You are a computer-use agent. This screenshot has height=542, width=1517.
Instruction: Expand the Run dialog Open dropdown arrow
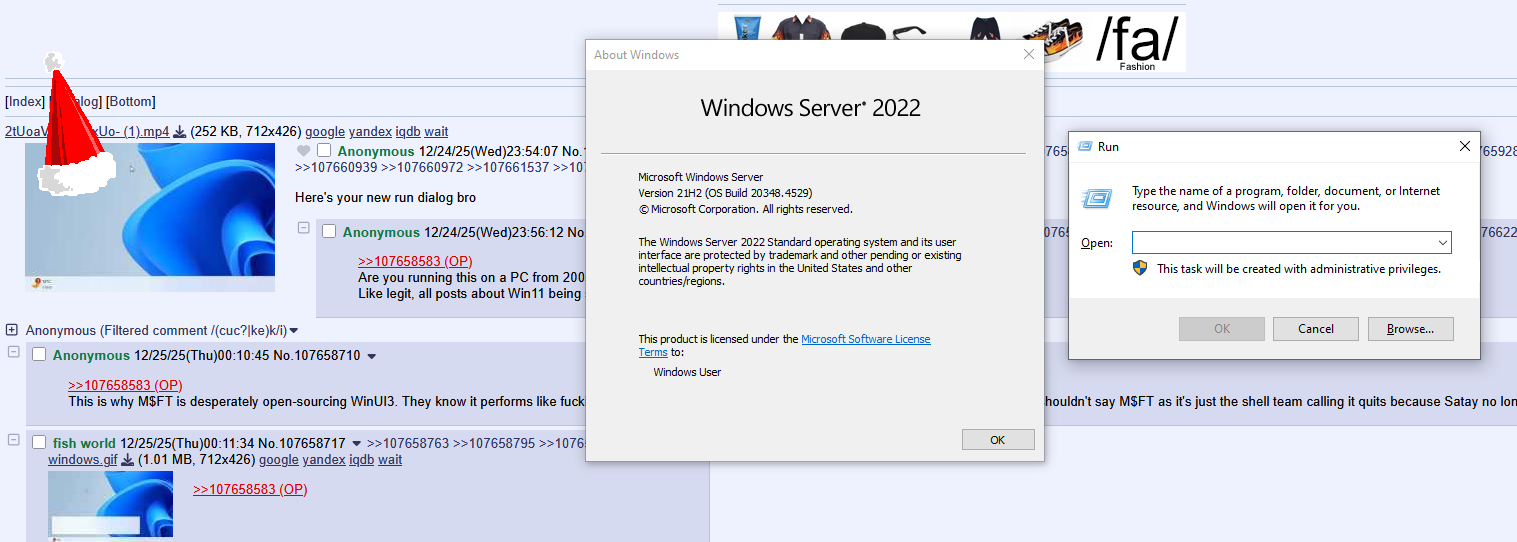[x=1442, y=243]
